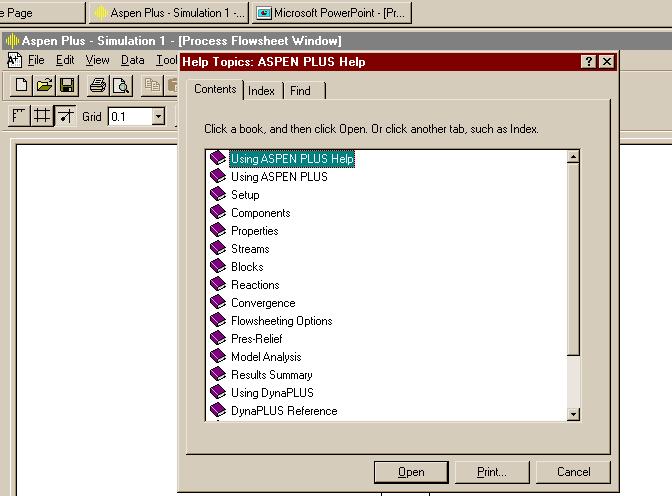The height and width of the screenshot is (496, 672).
Task: Click the book icon beside Reactions
Action: pyautogui.click(x=218, y=285)
